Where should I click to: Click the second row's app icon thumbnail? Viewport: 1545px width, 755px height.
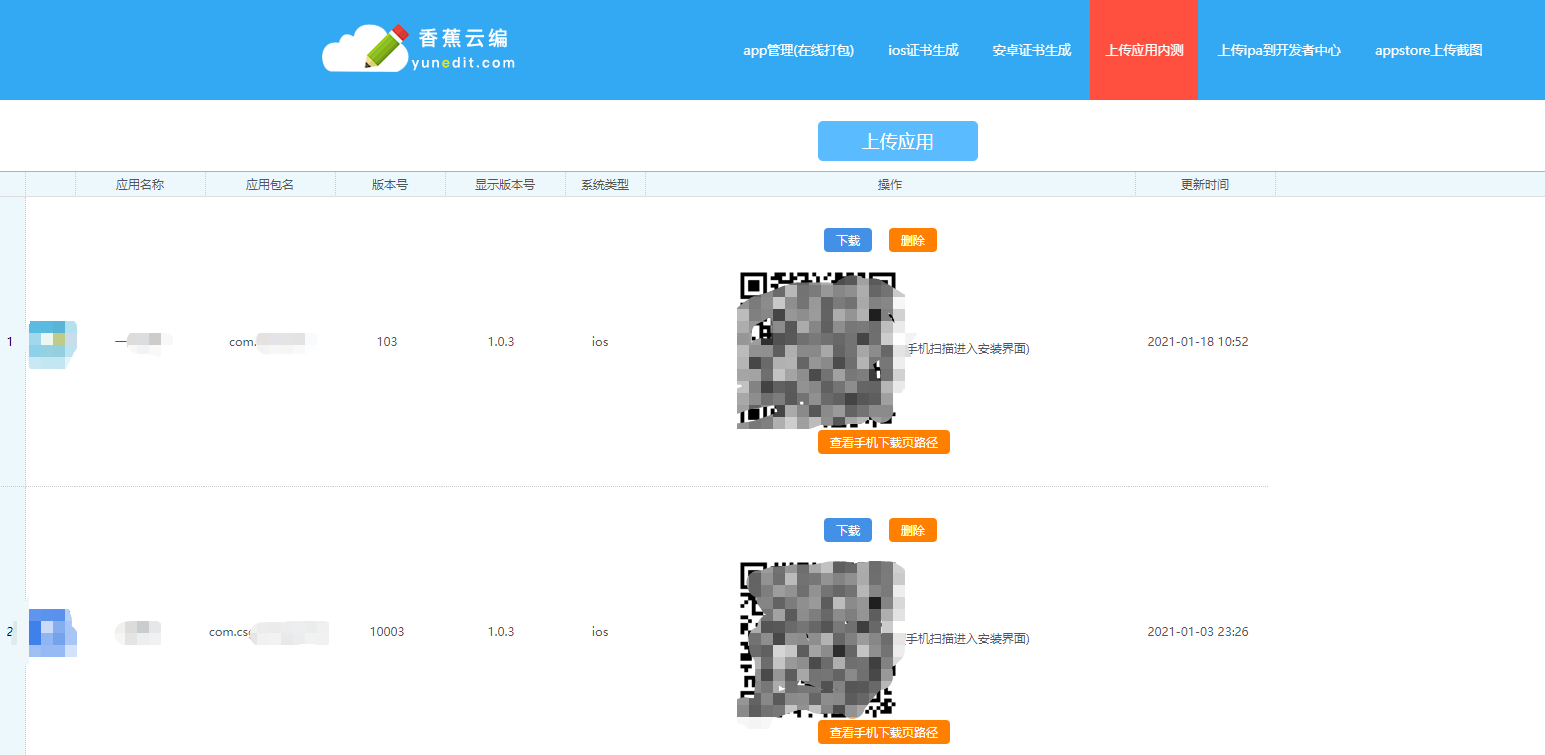(x=54, y=632)
